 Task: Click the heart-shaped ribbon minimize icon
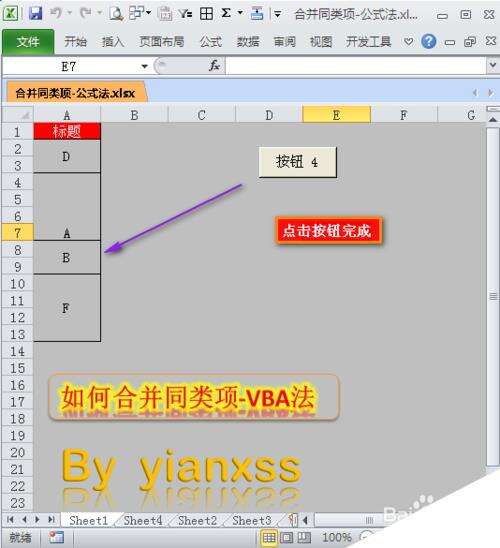coord(408,42)
